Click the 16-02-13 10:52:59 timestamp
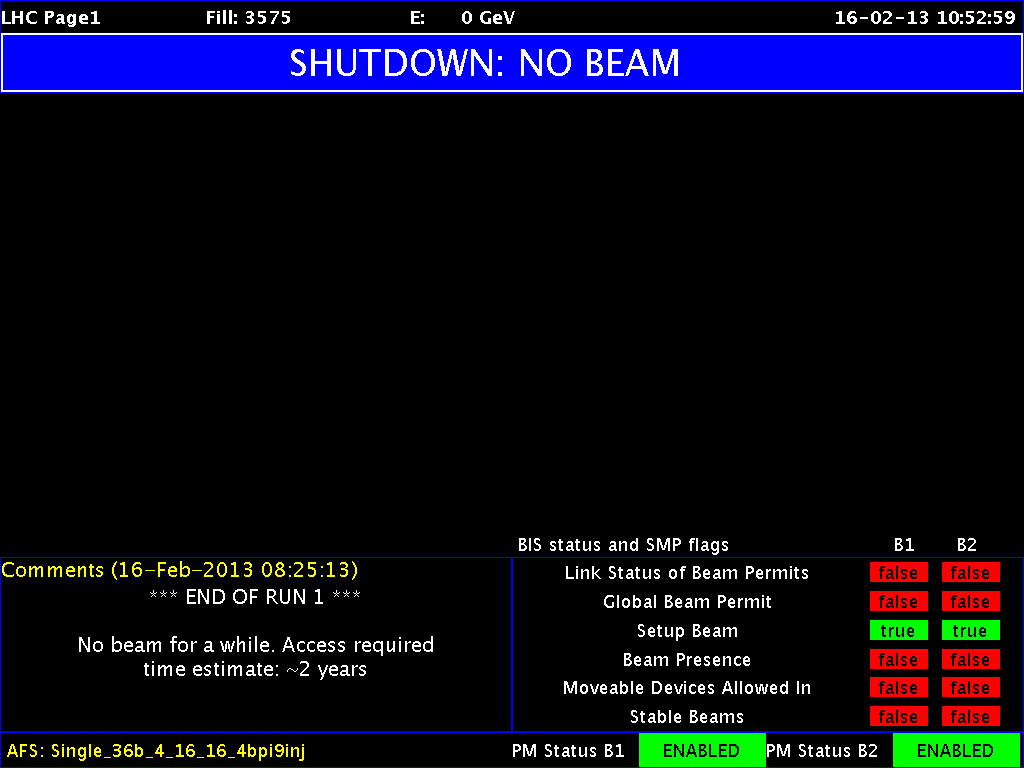 pos(925,18)
